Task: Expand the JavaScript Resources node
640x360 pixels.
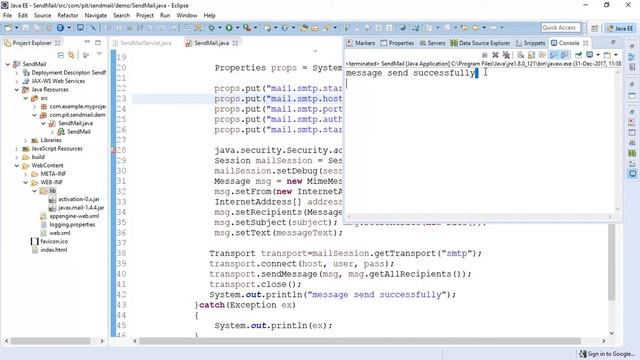Action: [x=17, y=149]
